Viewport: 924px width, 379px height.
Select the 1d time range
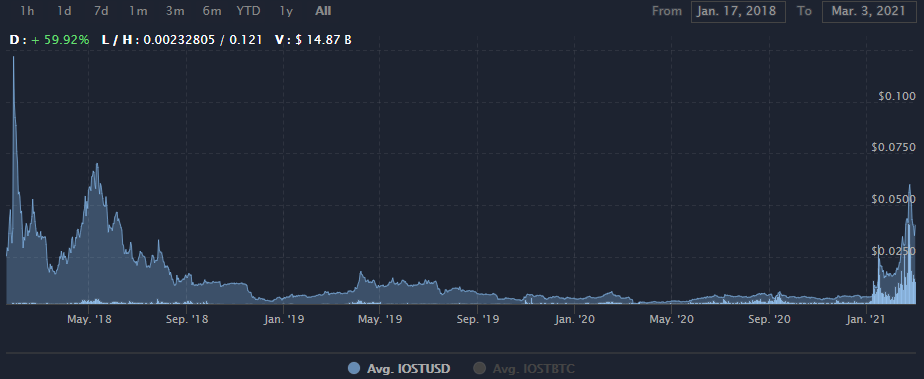64,11
